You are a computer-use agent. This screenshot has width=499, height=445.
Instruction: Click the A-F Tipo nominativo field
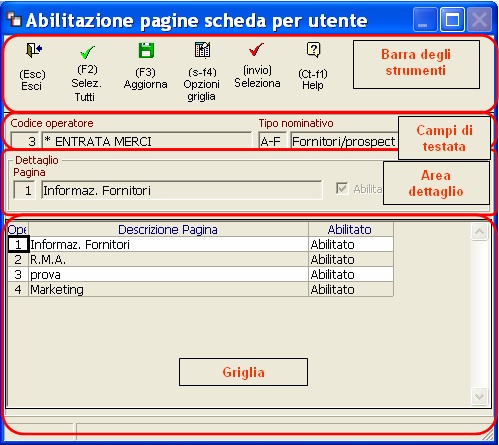272,141
